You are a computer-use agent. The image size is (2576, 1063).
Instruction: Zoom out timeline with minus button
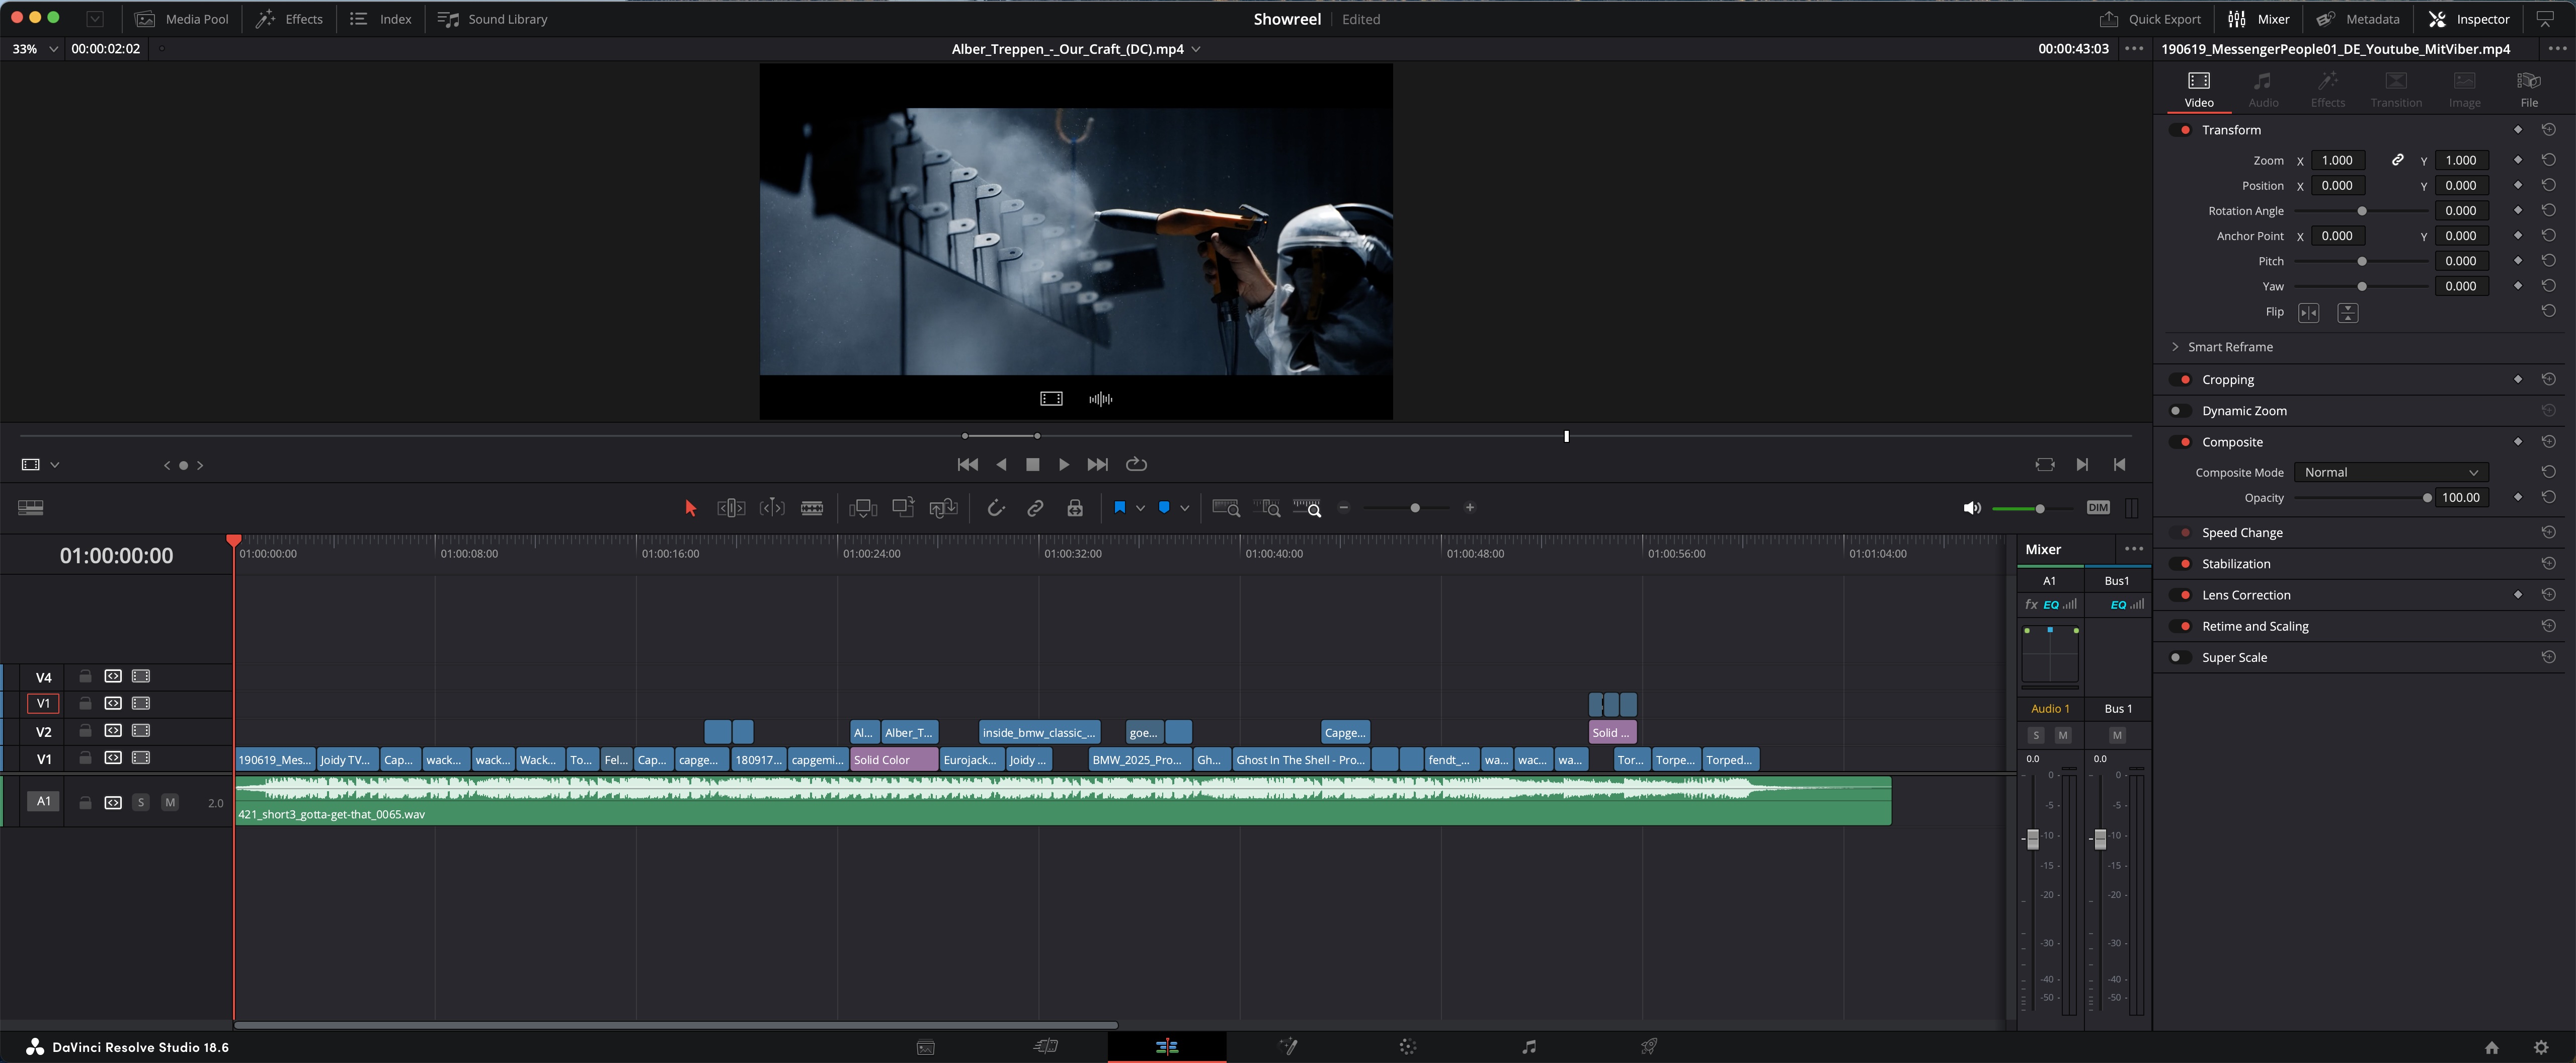1344,508
